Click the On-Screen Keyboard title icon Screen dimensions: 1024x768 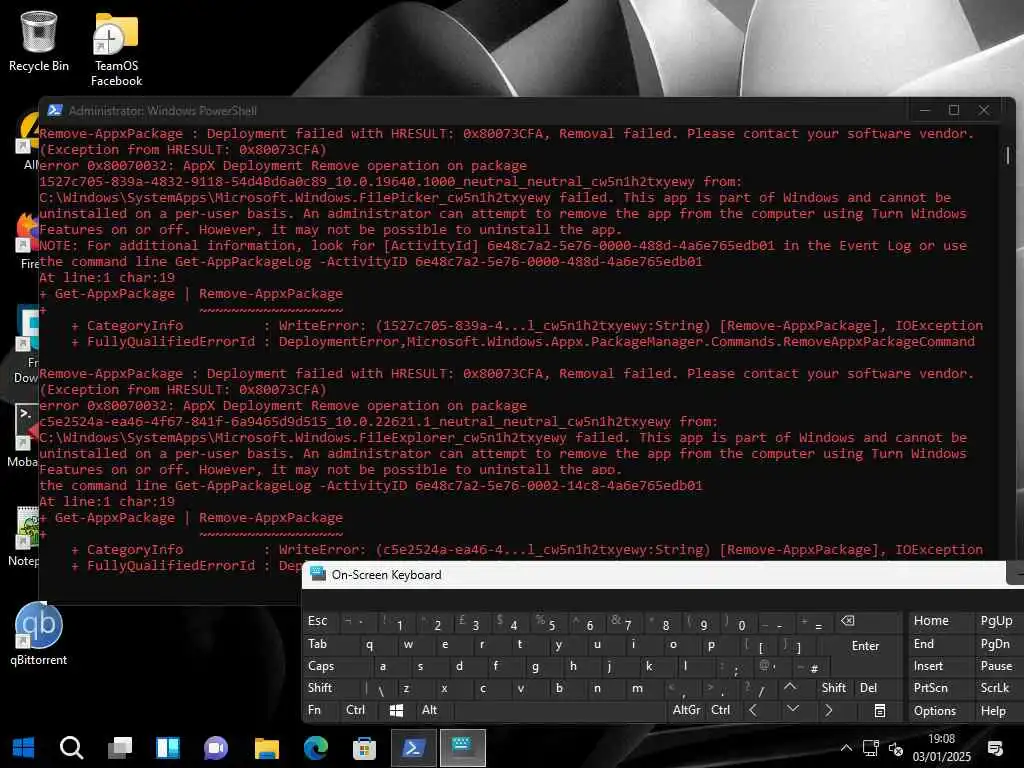[x=318, y=574]
